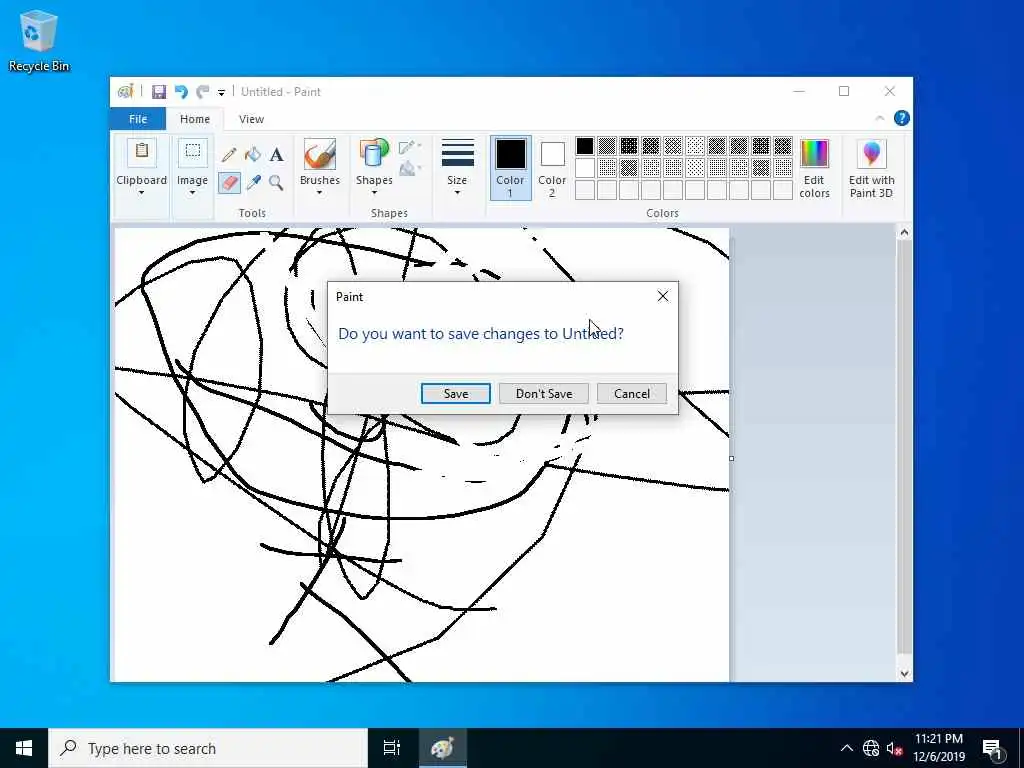Image resolution: width=1024 pixels, height=768 pixels.
Task: Select the Color 1 button
Action: [510, 168]
